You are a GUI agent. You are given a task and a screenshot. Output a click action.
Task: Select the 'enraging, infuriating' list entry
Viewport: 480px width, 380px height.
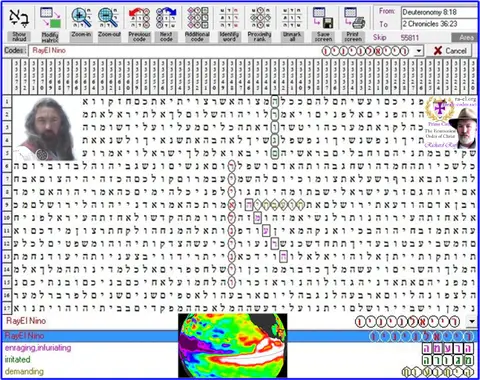click(38, 348)
